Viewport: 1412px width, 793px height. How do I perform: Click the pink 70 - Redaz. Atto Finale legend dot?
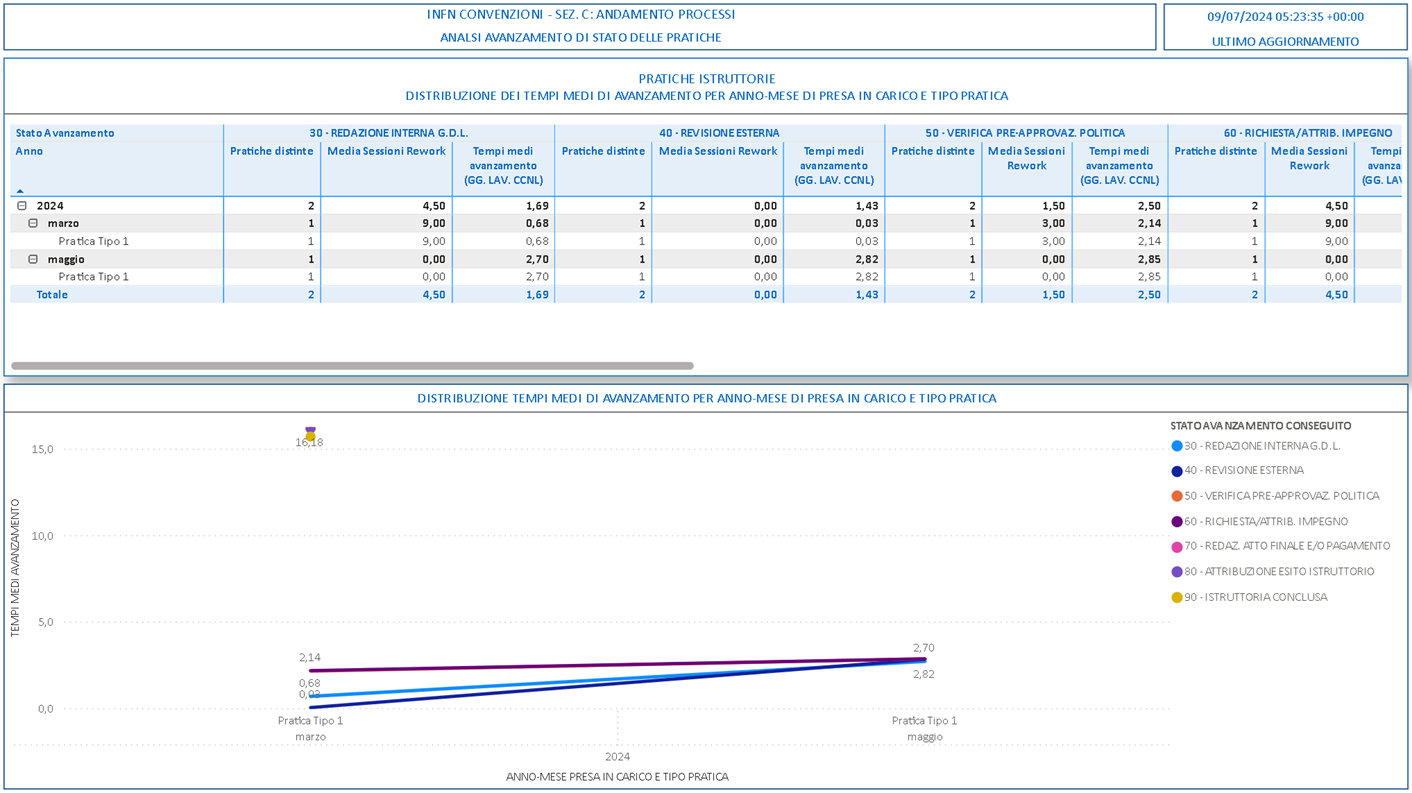[1177, 547]
